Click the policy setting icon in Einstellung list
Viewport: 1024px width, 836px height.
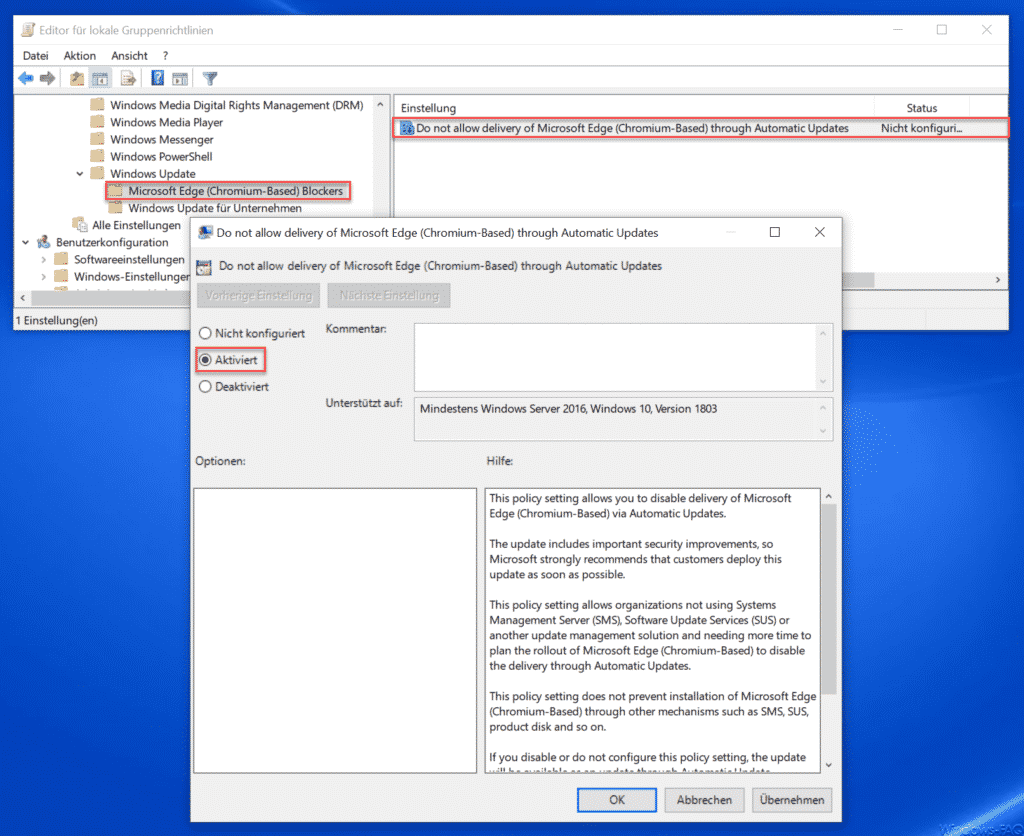click(407, 128)
